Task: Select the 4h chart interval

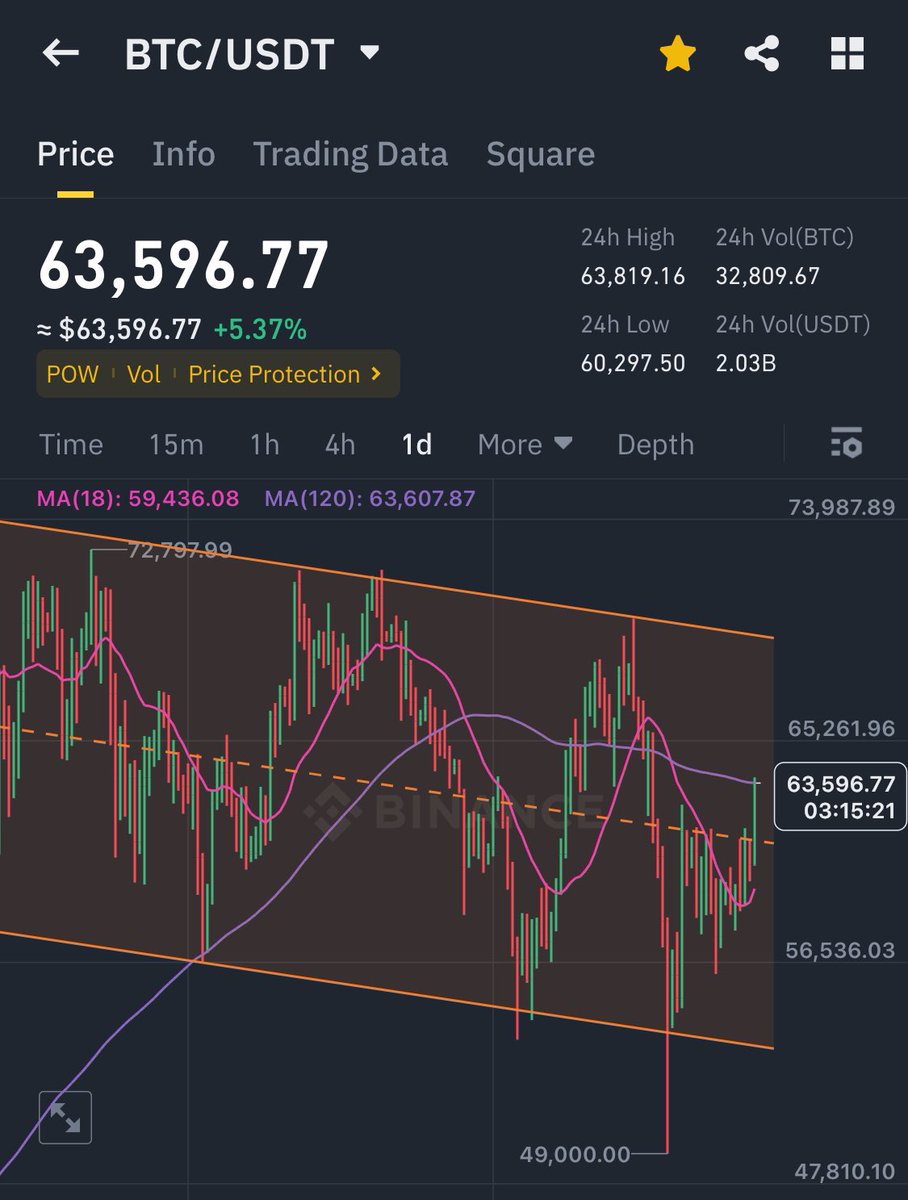Action: pos(340,444)
